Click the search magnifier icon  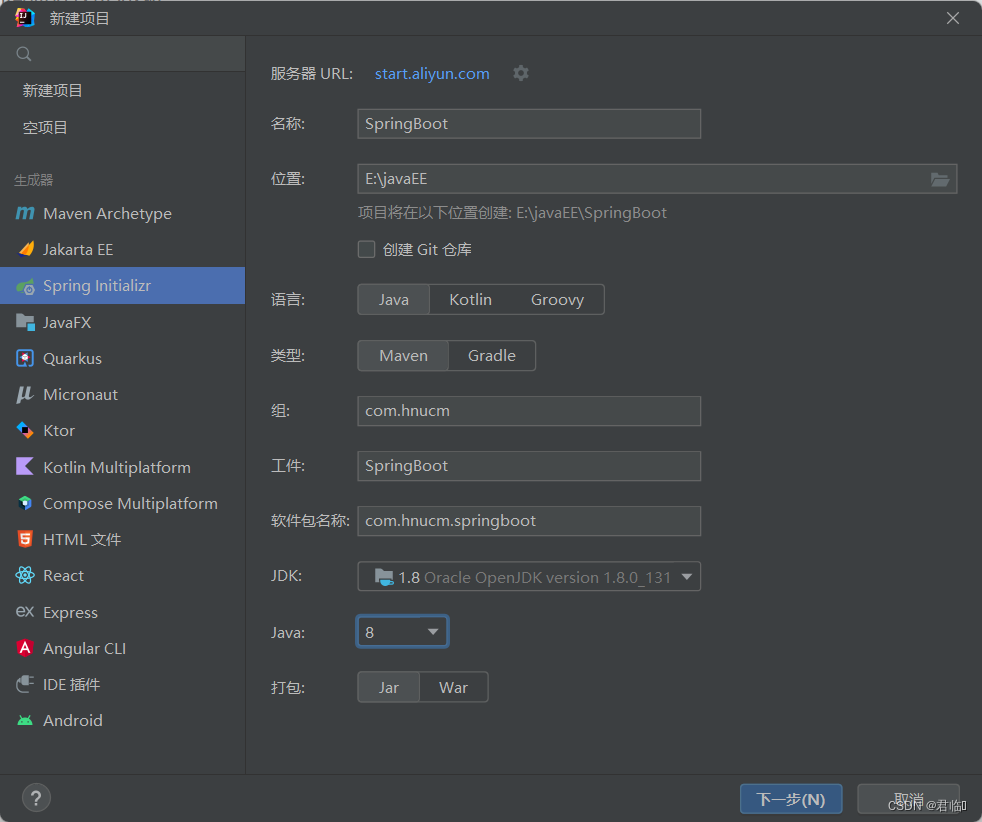click(24, 54)
